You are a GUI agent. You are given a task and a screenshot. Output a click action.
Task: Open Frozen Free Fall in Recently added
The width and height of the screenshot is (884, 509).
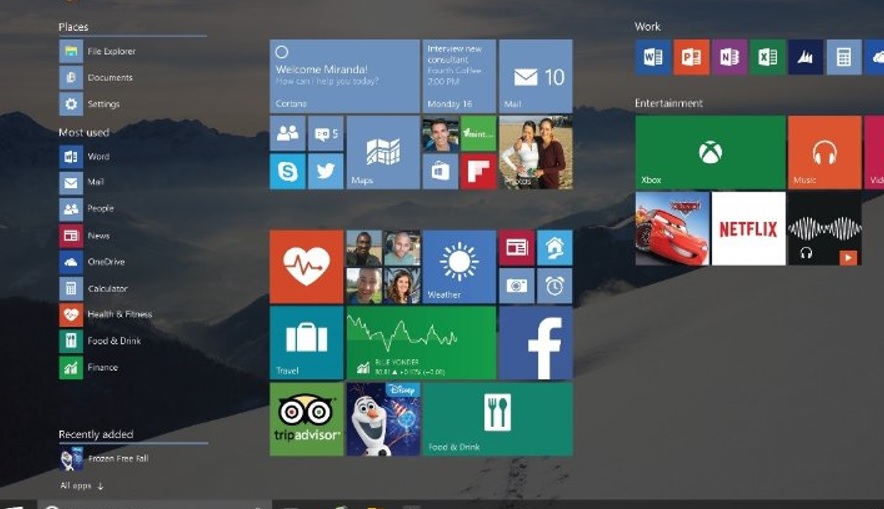104,459
